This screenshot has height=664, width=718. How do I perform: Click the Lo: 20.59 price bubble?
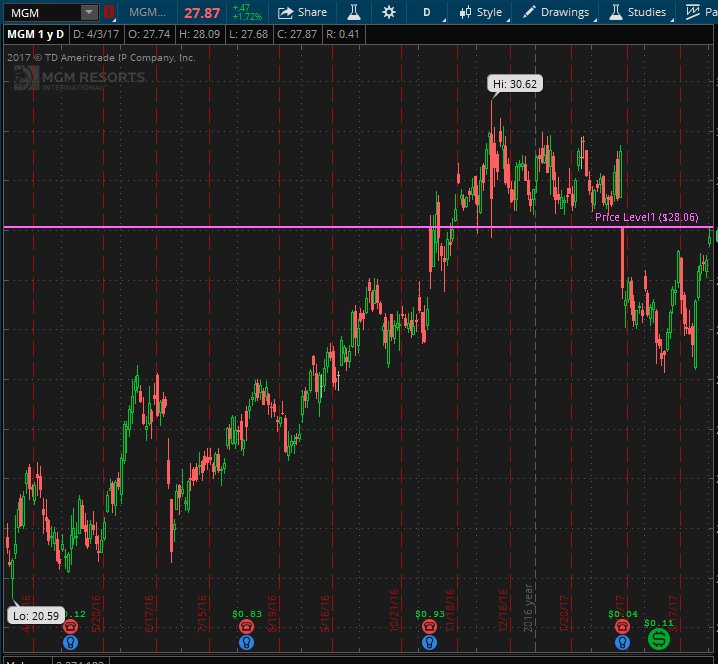coord(36,615)
